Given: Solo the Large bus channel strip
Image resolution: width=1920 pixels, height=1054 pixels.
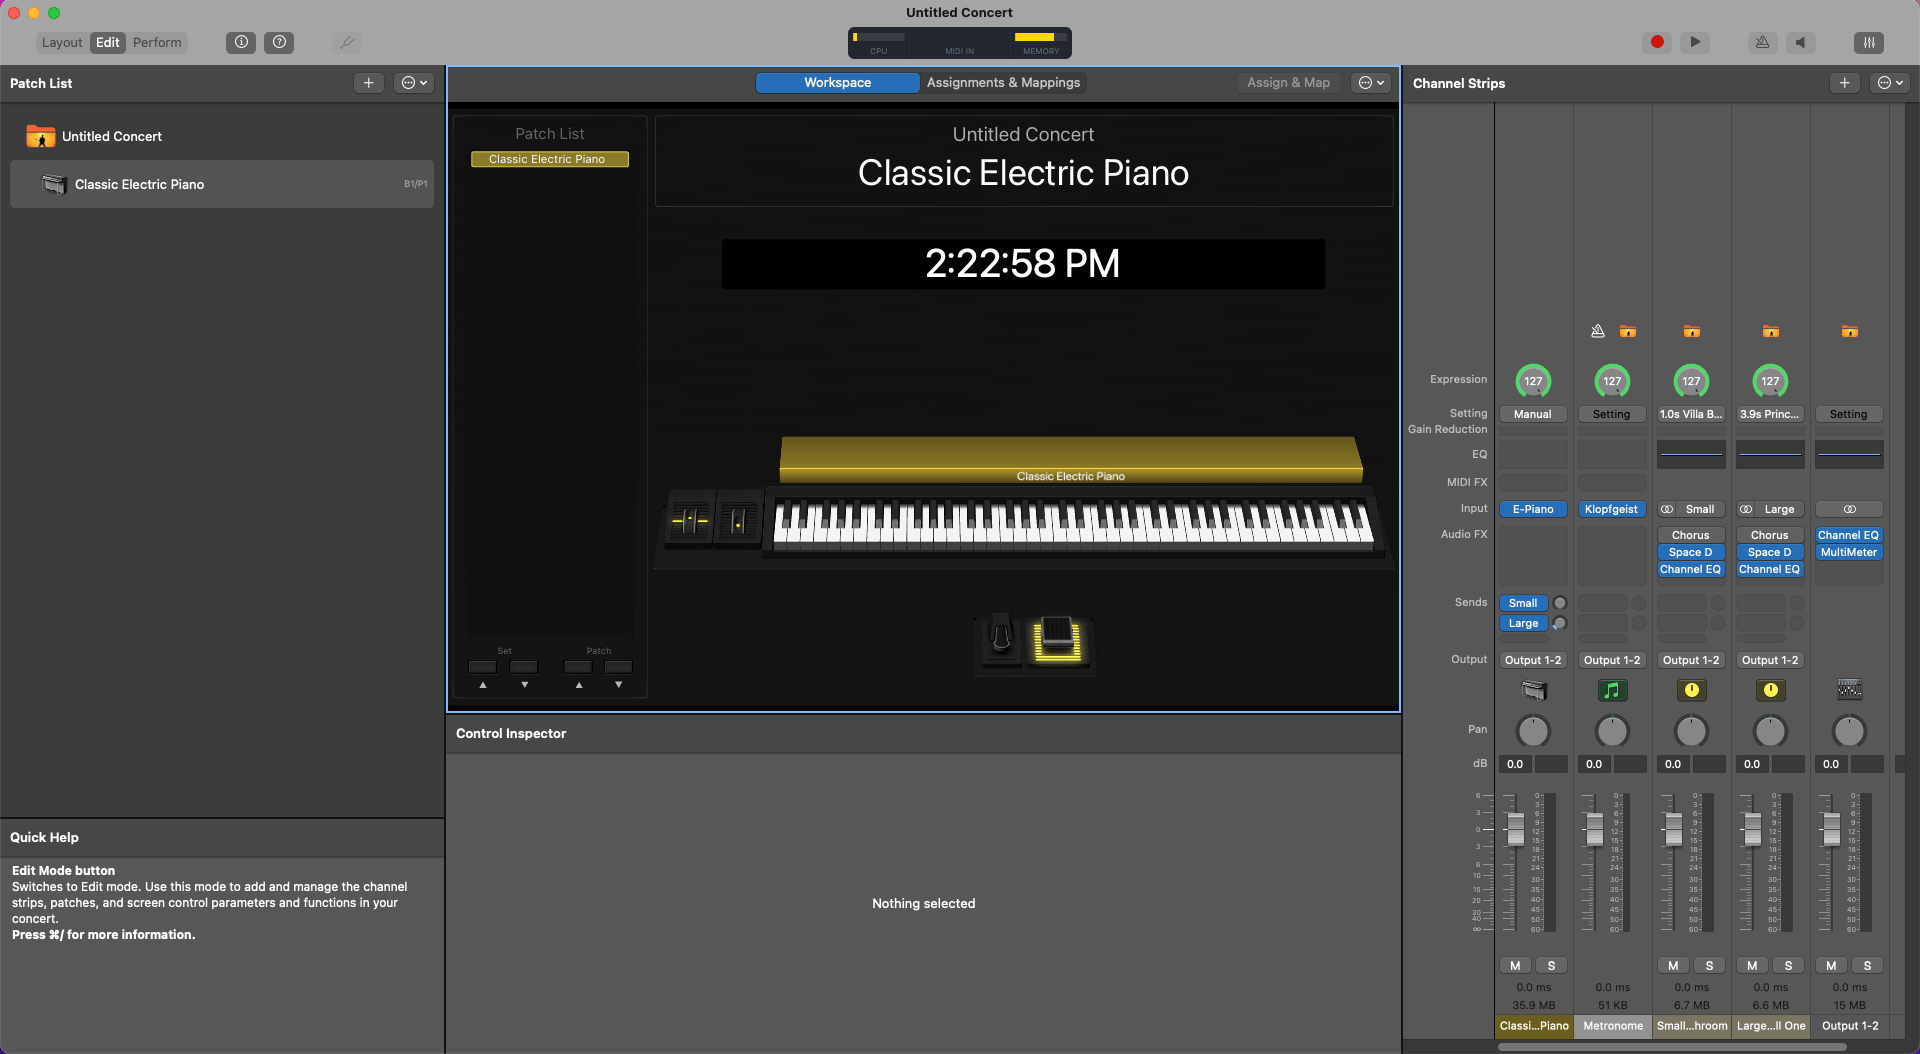Looking at the screenshot, I should 1788,965.
